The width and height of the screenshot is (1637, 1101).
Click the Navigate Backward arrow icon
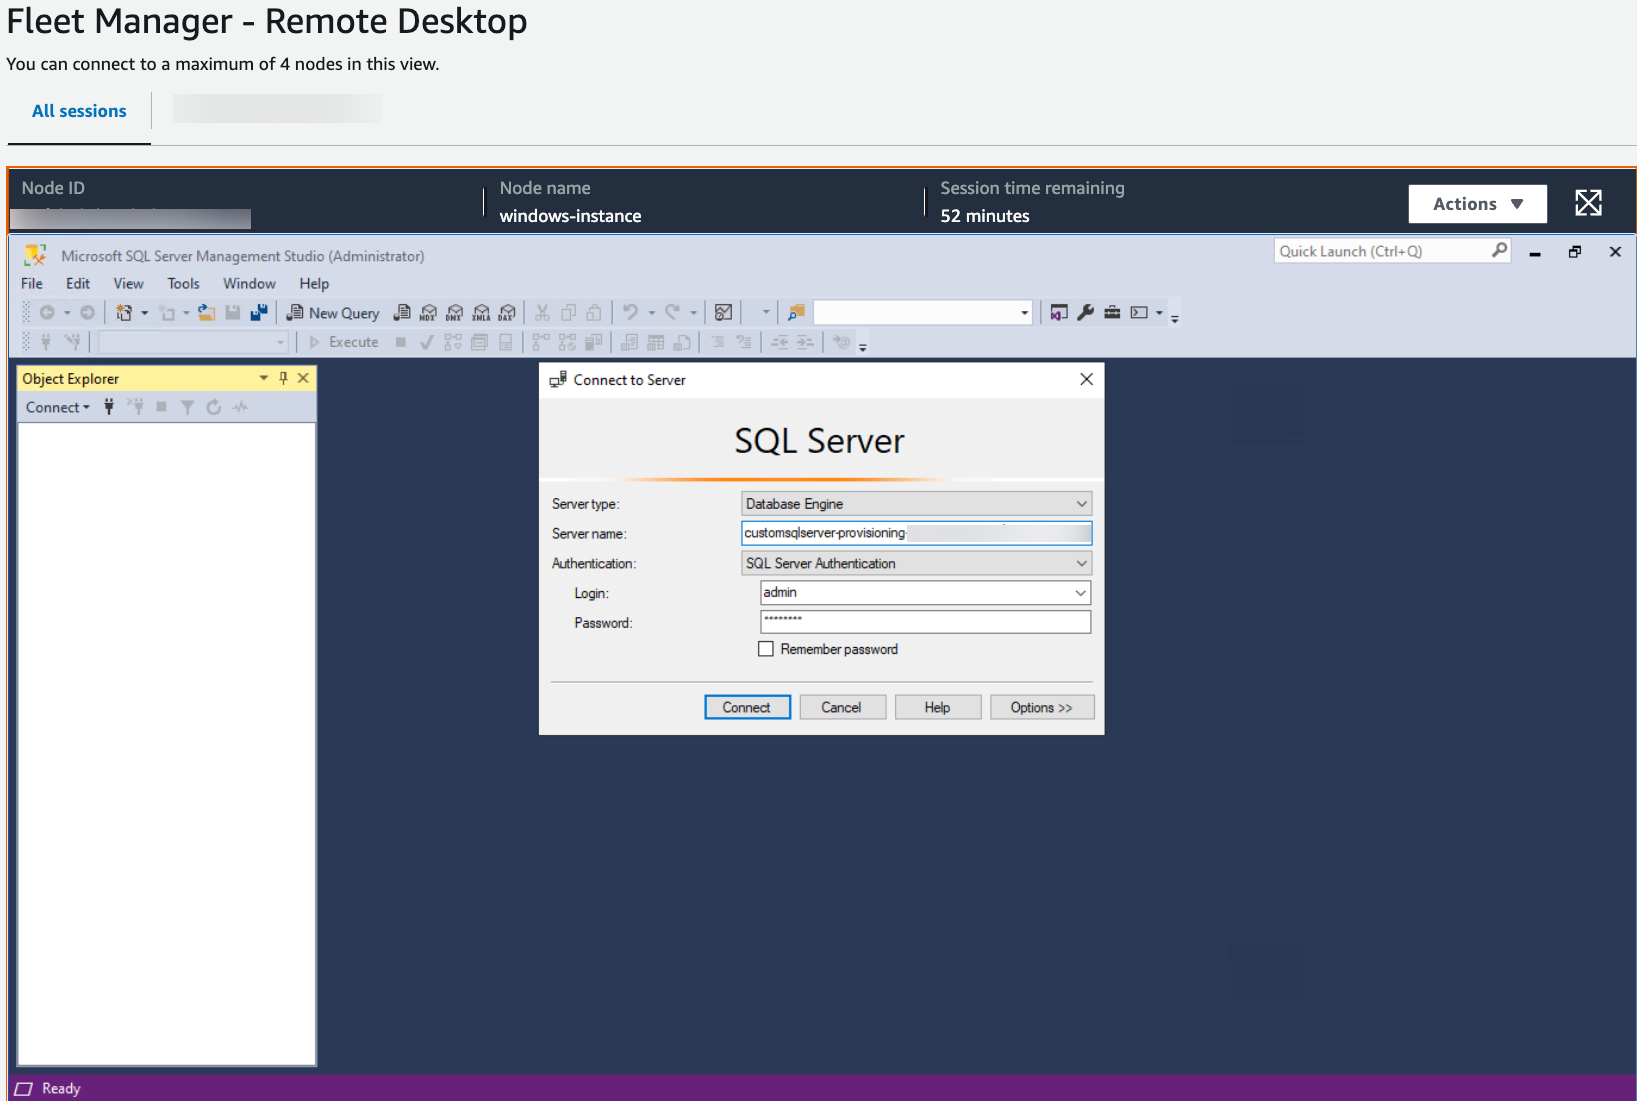click(x=47, y=313)
